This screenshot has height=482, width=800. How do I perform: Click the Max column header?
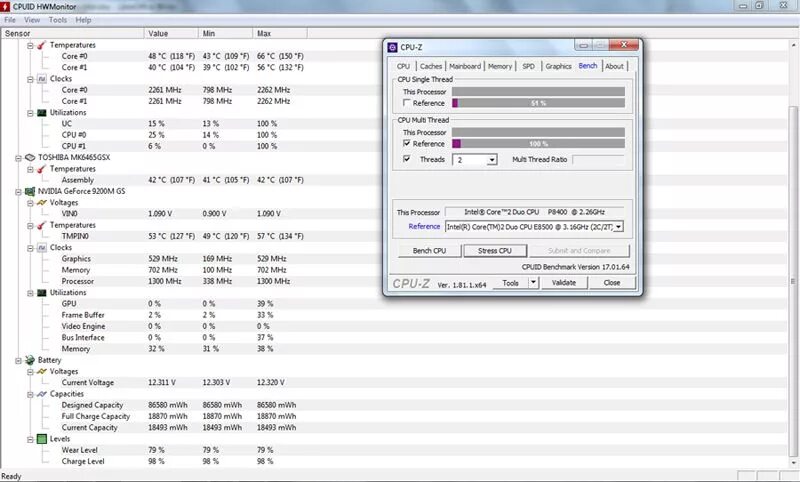pyautogui.click(x=280, y=33)
